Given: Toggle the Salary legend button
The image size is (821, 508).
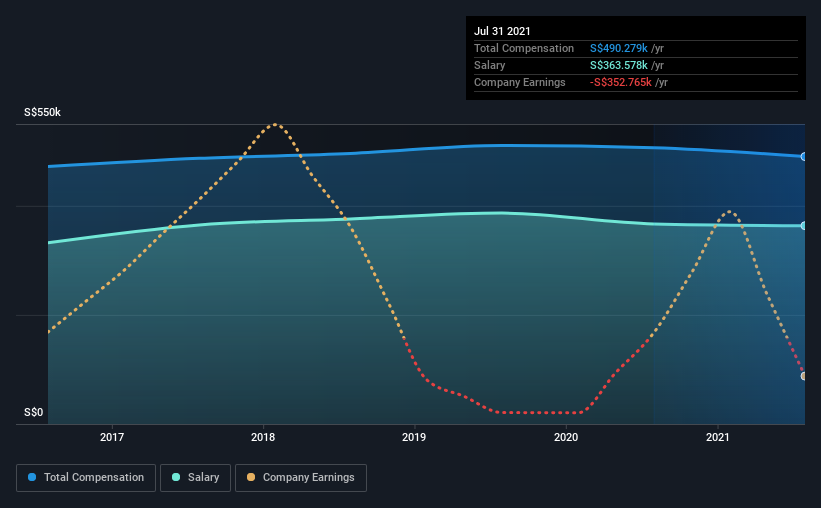Looking at the screenshot, I should [x=195, y=478].
